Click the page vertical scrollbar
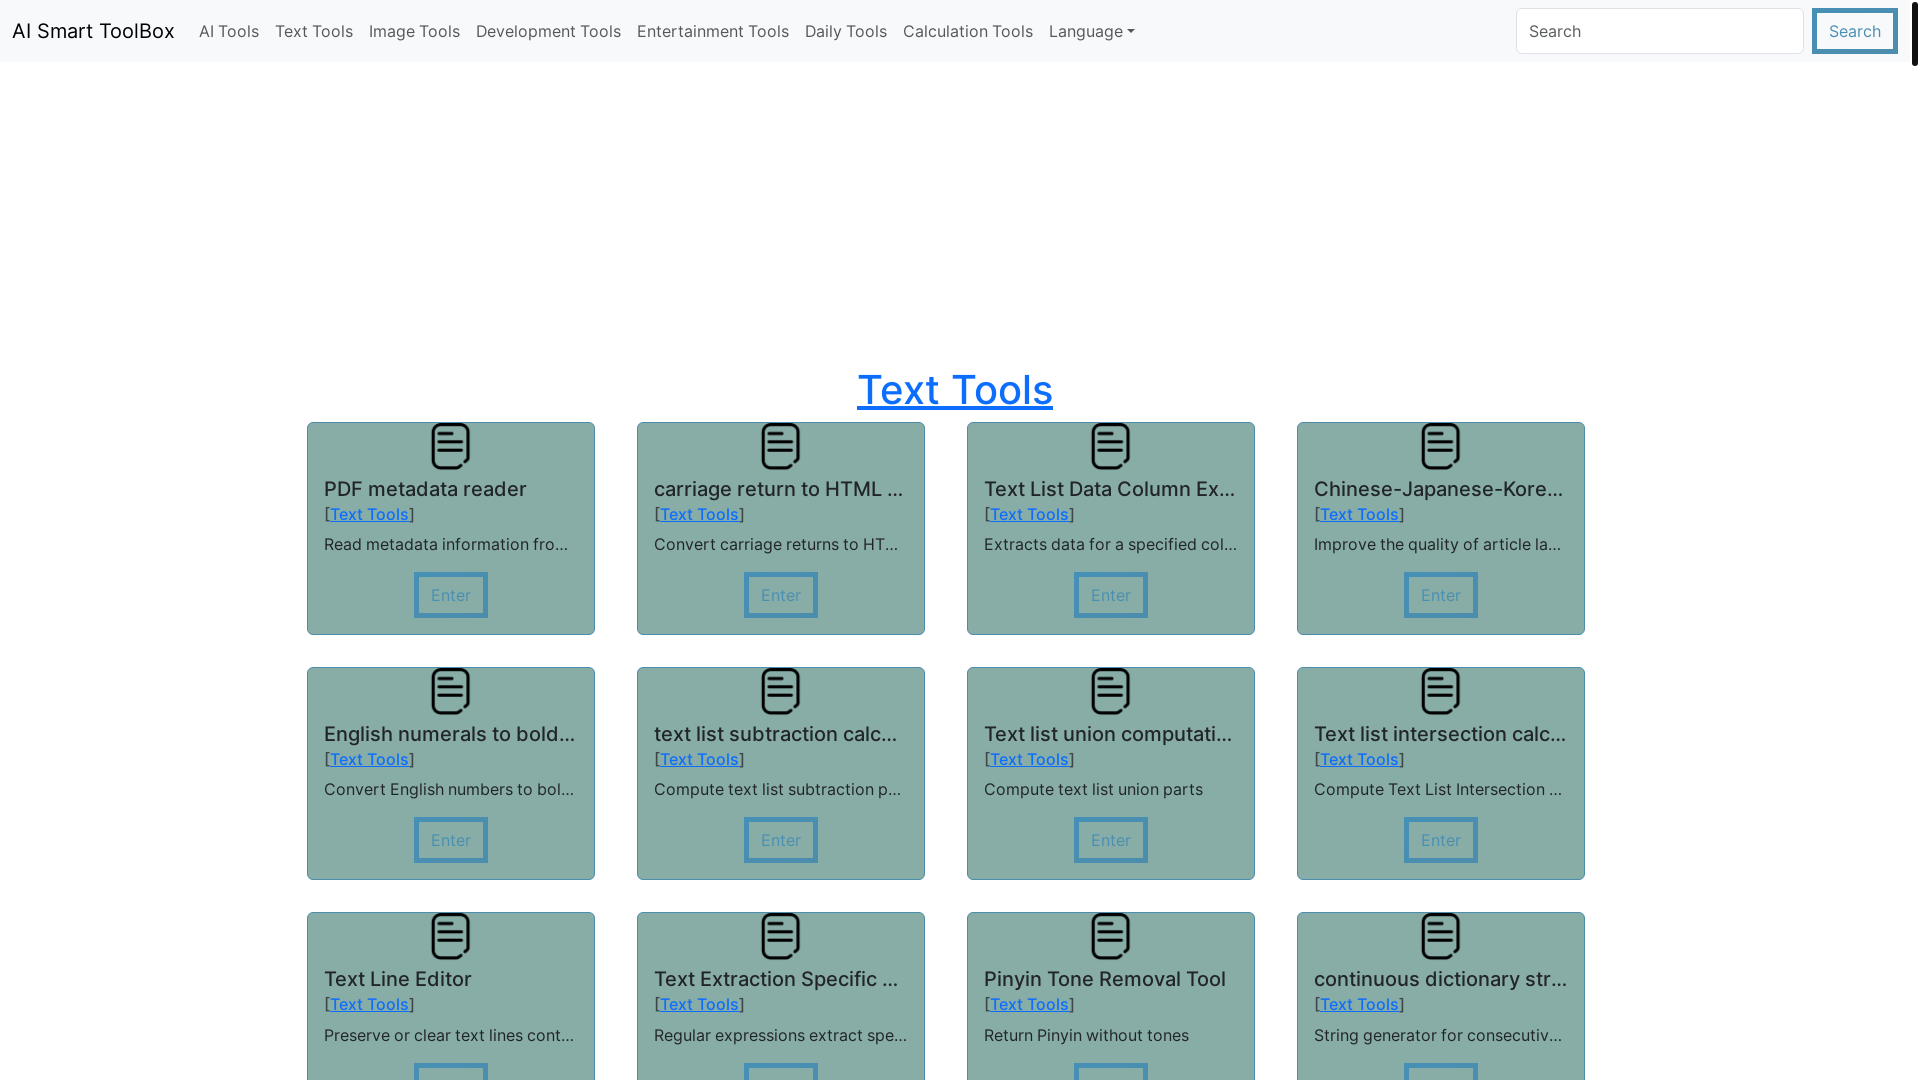 pos(1914,34)
